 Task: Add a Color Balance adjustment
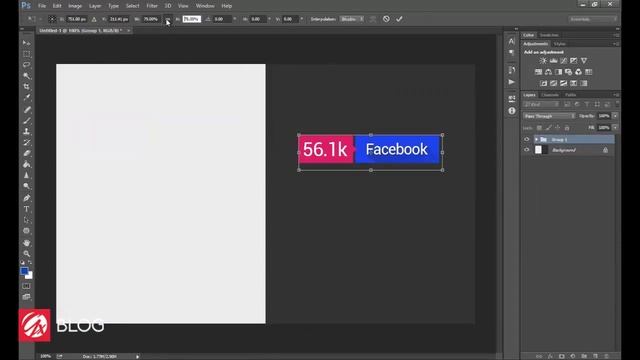[x=548, y=72]
